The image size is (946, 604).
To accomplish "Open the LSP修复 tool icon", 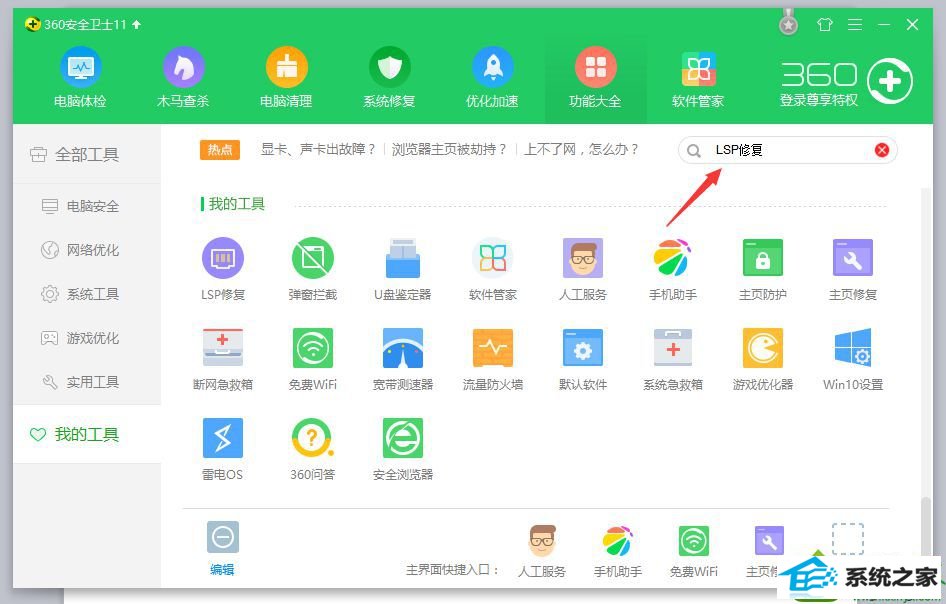I will tap(222, 258).
